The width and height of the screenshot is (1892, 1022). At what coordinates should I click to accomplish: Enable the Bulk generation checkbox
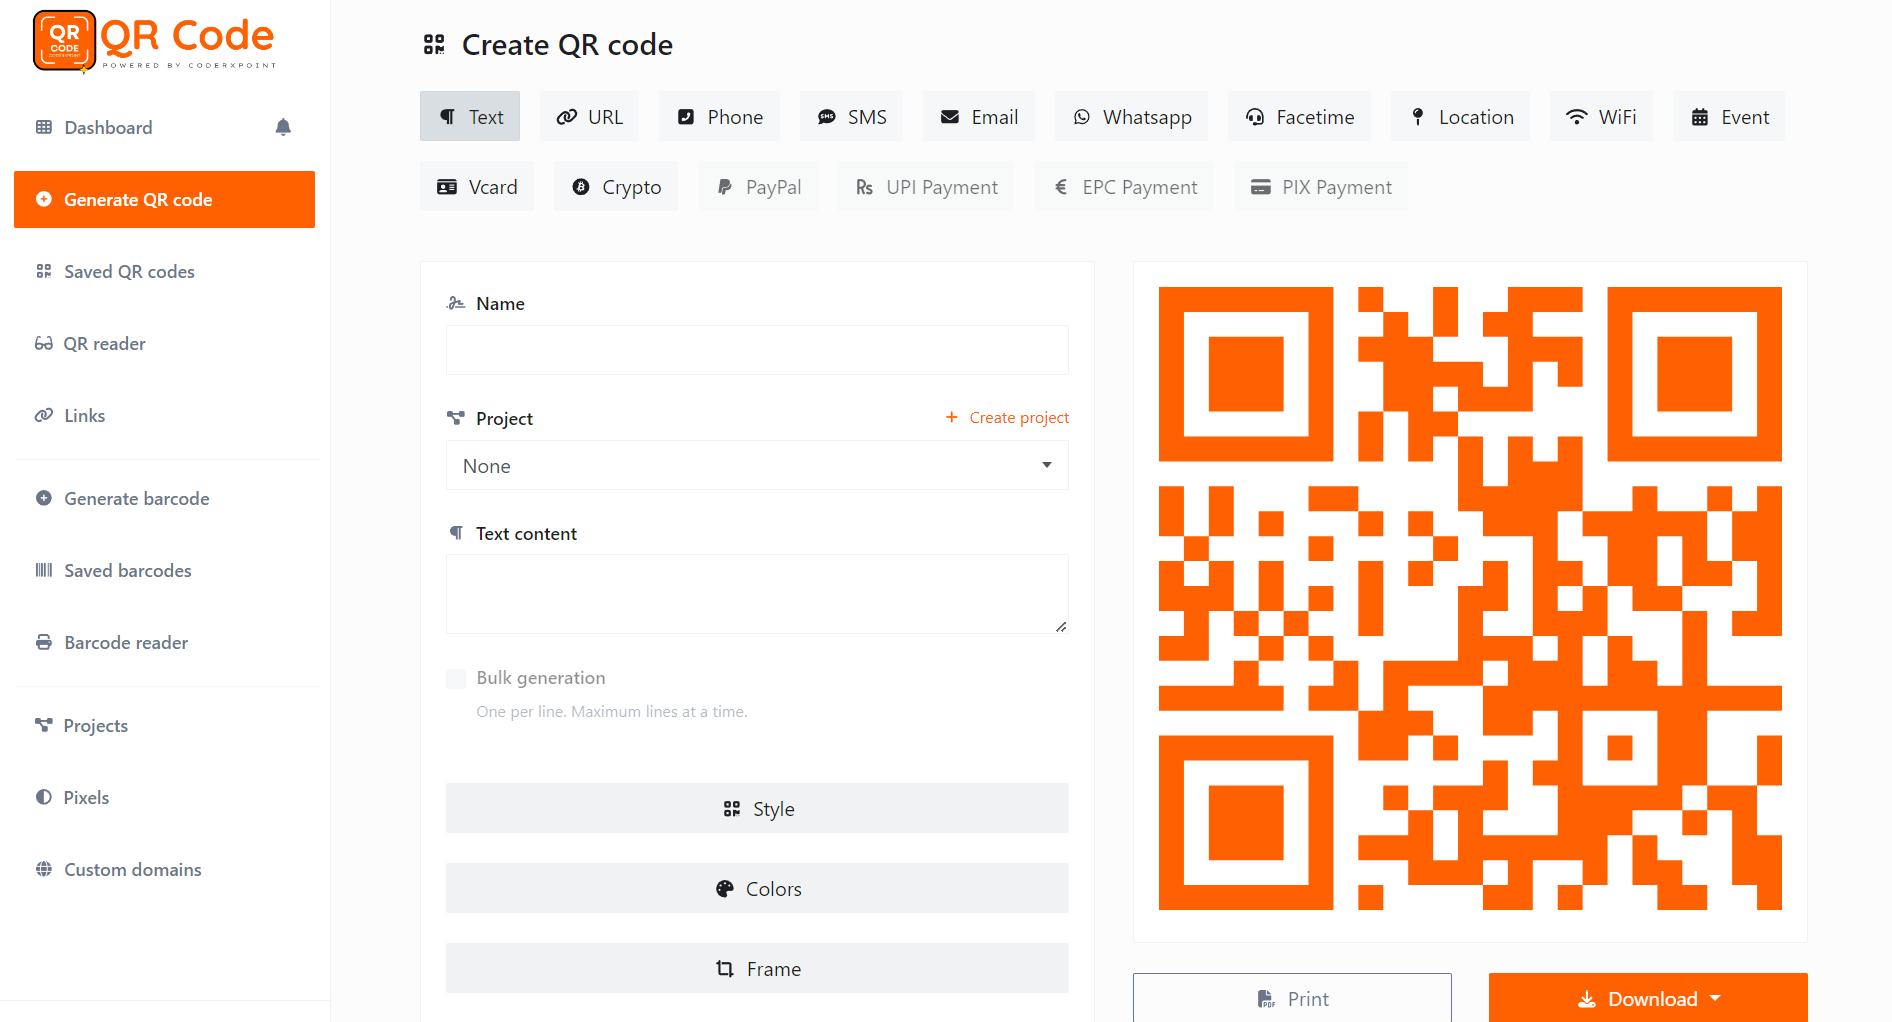click(x=456, y=679)
